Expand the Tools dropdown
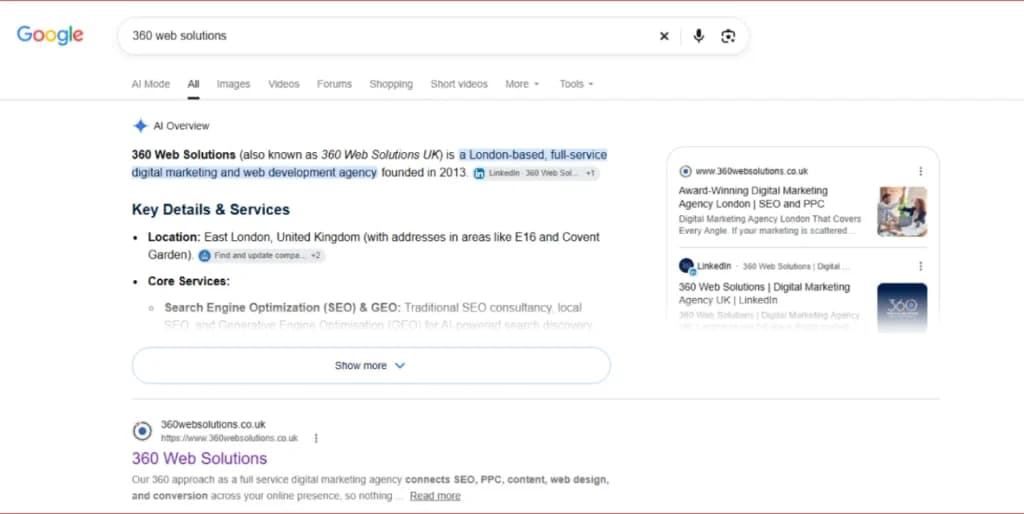The image size is (1024, 514). pyautogui.click(x=577, y=84)
